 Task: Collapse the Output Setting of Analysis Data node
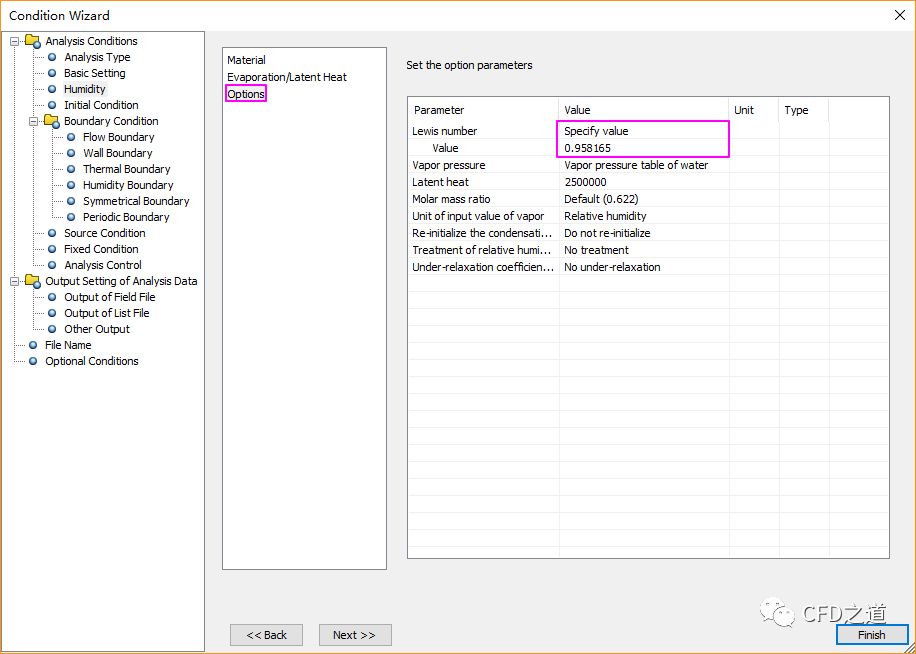pos(15,281)
